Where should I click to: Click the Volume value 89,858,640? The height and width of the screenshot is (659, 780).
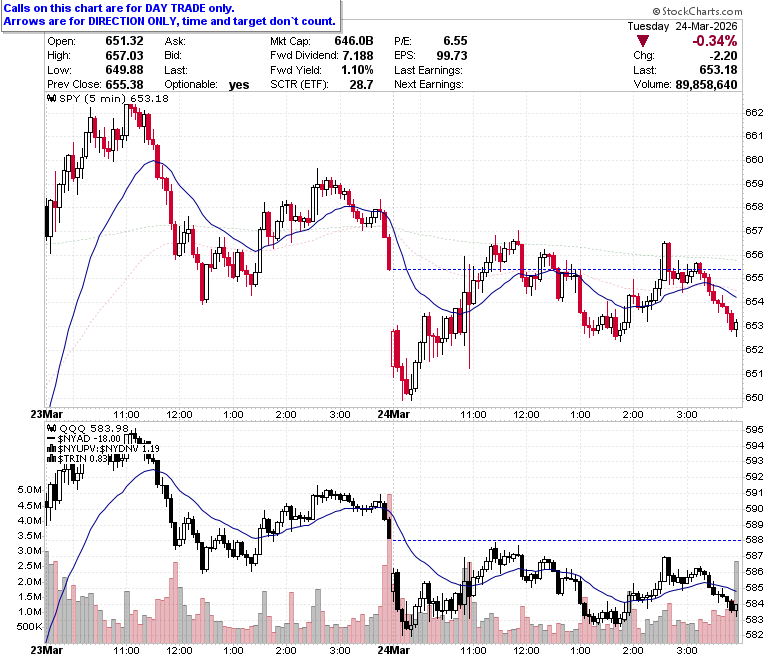coord(706,85)
